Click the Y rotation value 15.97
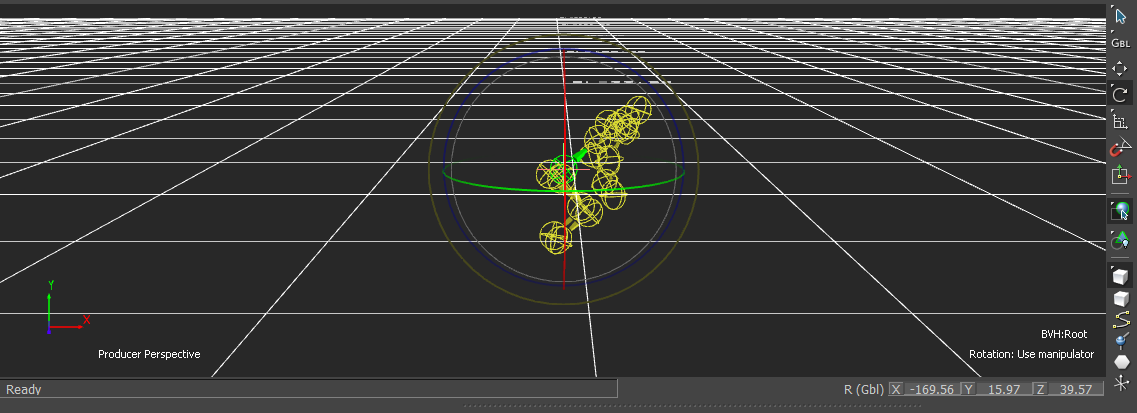 tap(1004, 389)
